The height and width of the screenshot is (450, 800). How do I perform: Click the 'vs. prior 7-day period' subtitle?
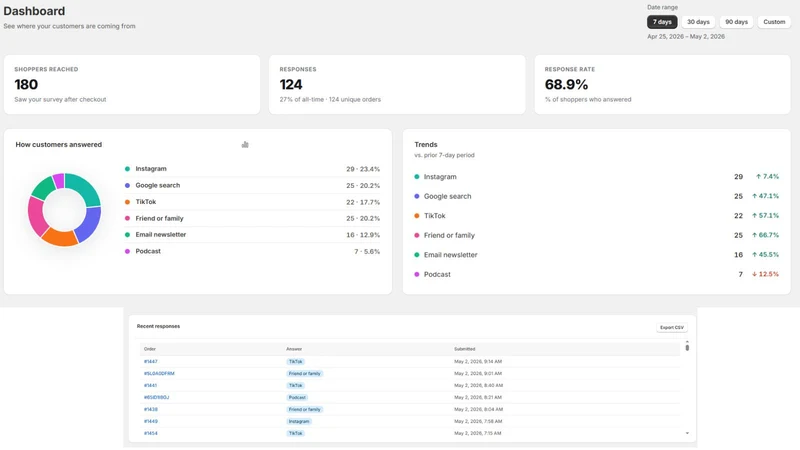(x=444, y=155)
